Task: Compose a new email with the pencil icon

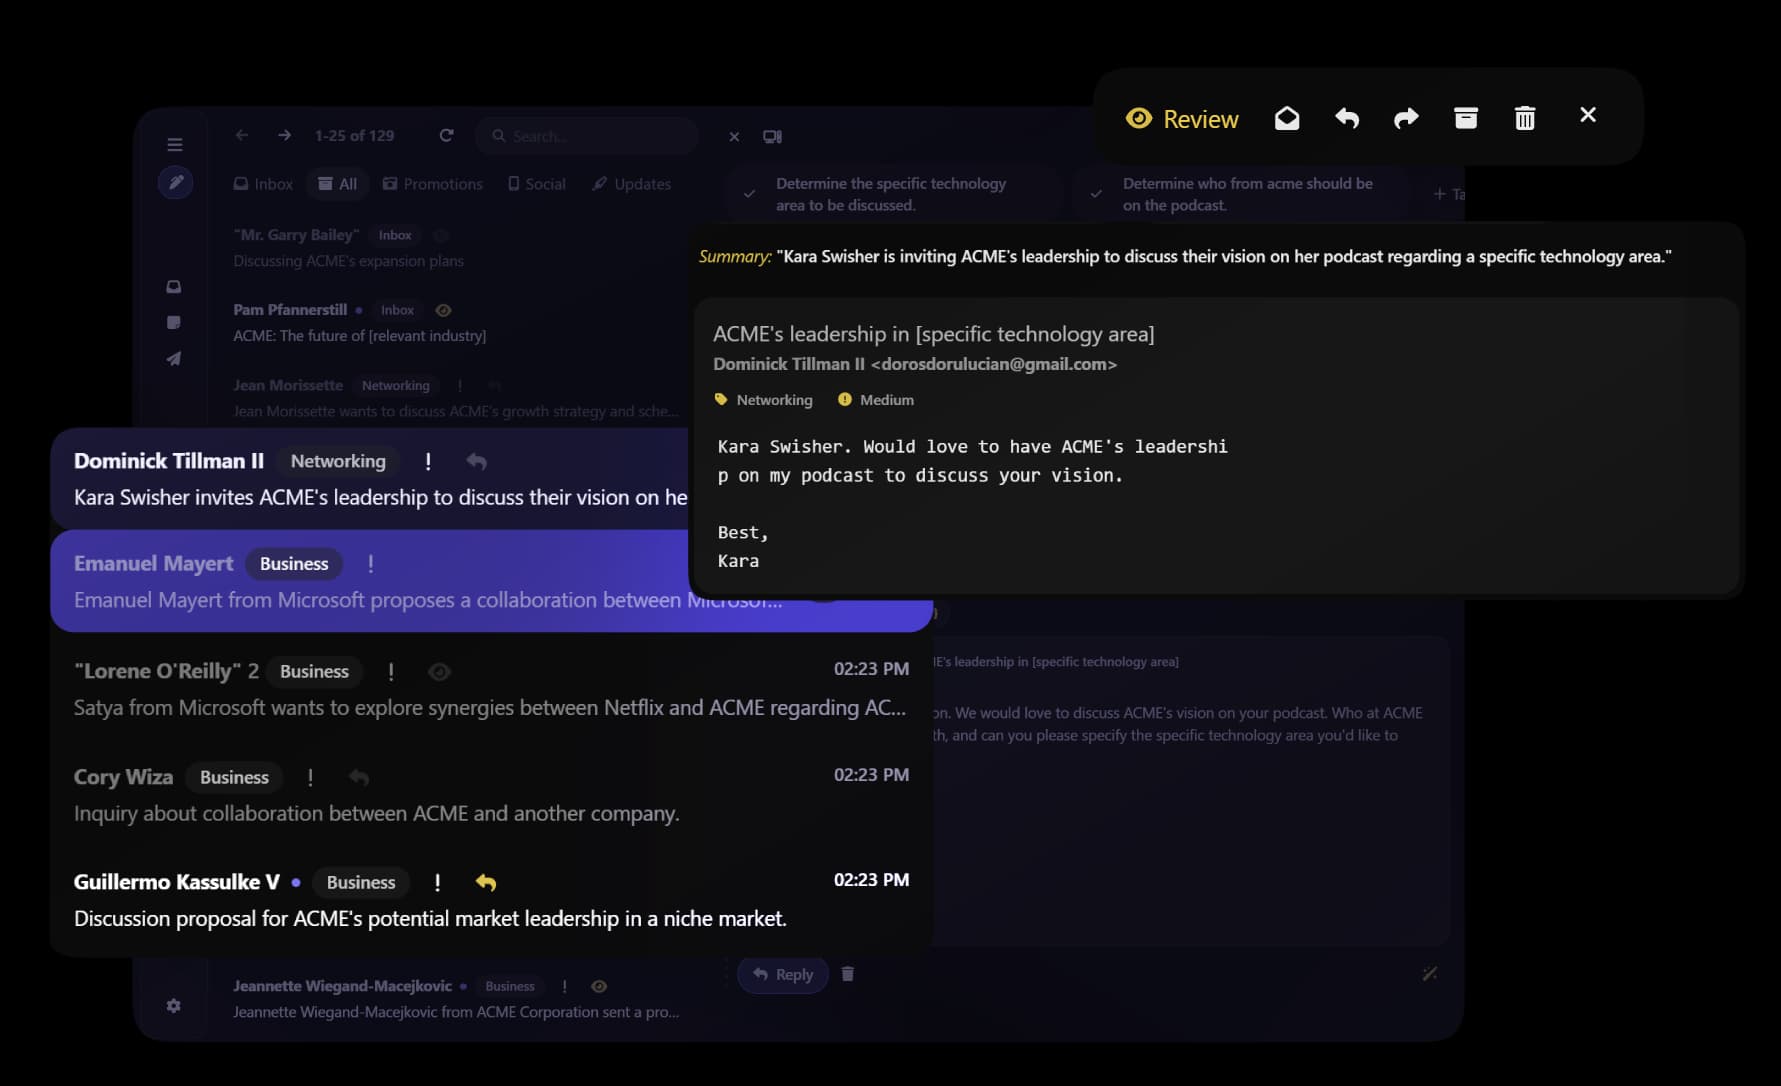Action: point(175,182)
